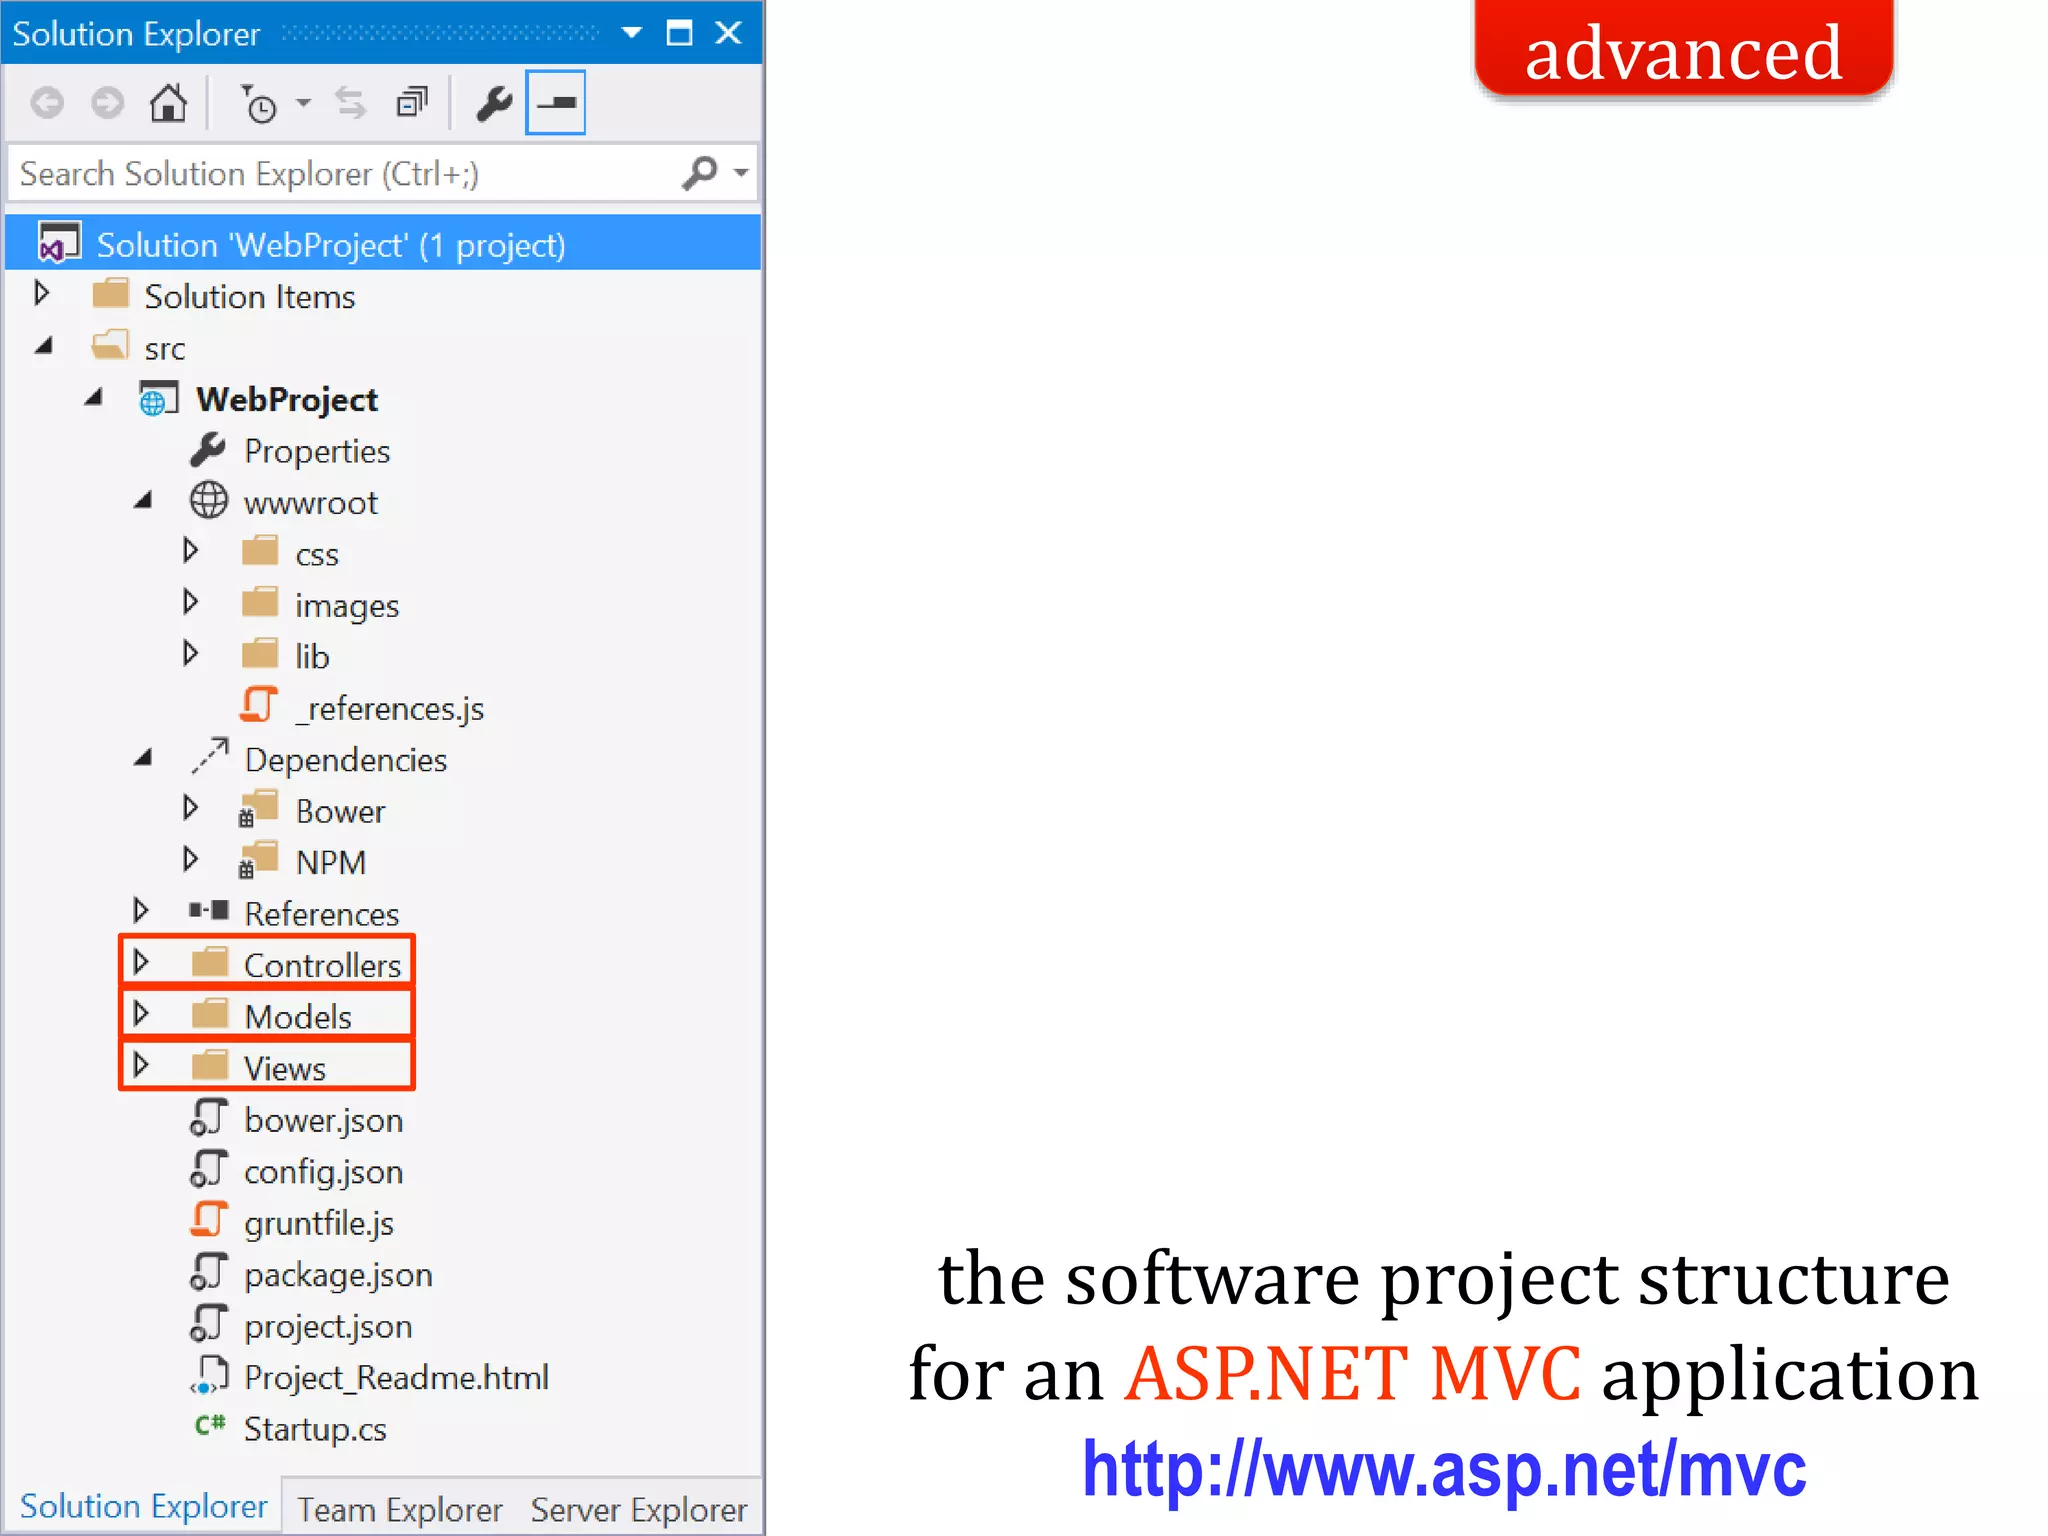The width and height of the screenshot is (2048, 1536).
Task: Select the Models folder label
Action: (298, 1017)
